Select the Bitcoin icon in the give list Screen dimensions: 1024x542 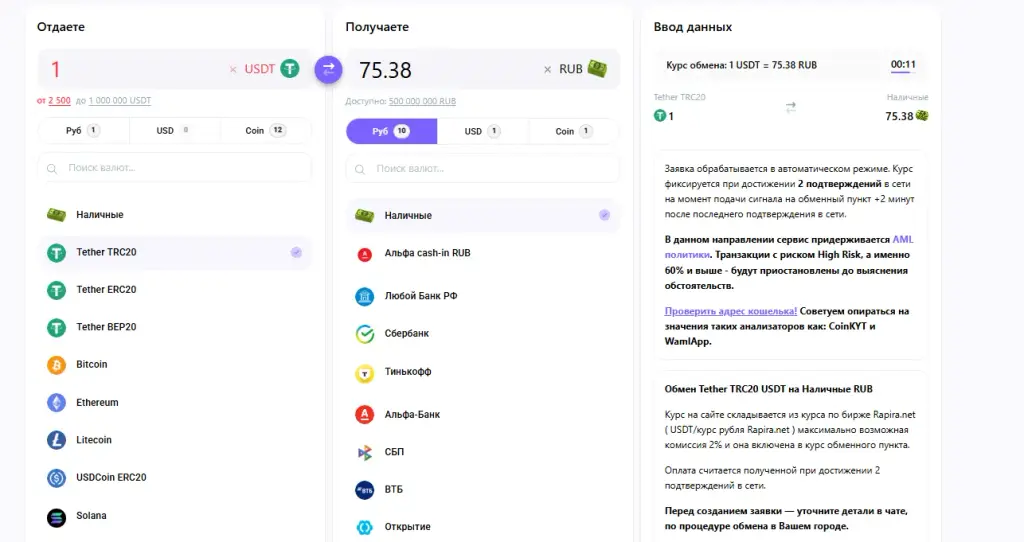click(56, 364)
